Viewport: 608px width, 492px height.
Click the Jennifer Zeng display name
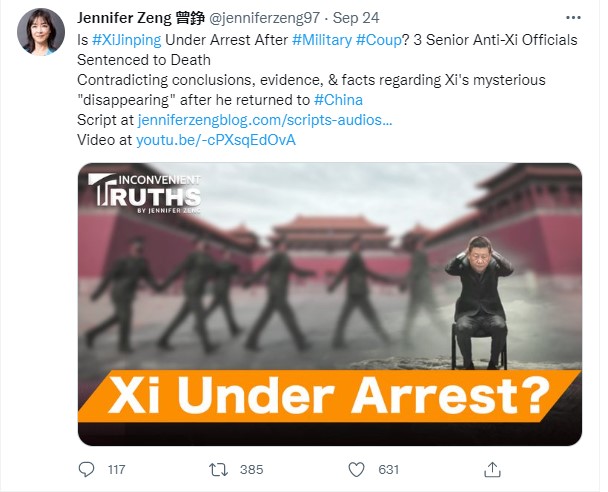click(141, 18)
